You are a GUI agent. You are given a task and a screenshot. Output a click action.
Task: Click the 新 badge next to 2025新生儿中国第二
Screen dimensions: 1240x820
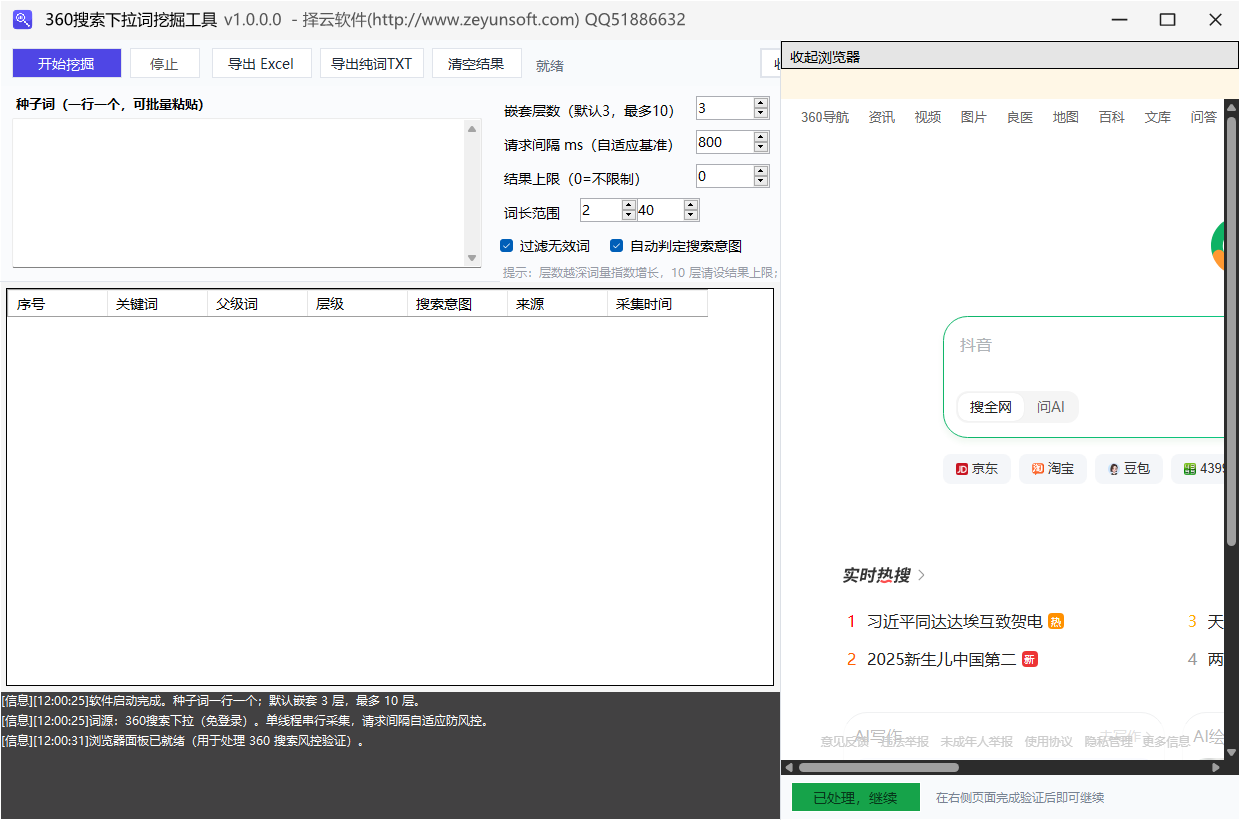(1030, 660)
